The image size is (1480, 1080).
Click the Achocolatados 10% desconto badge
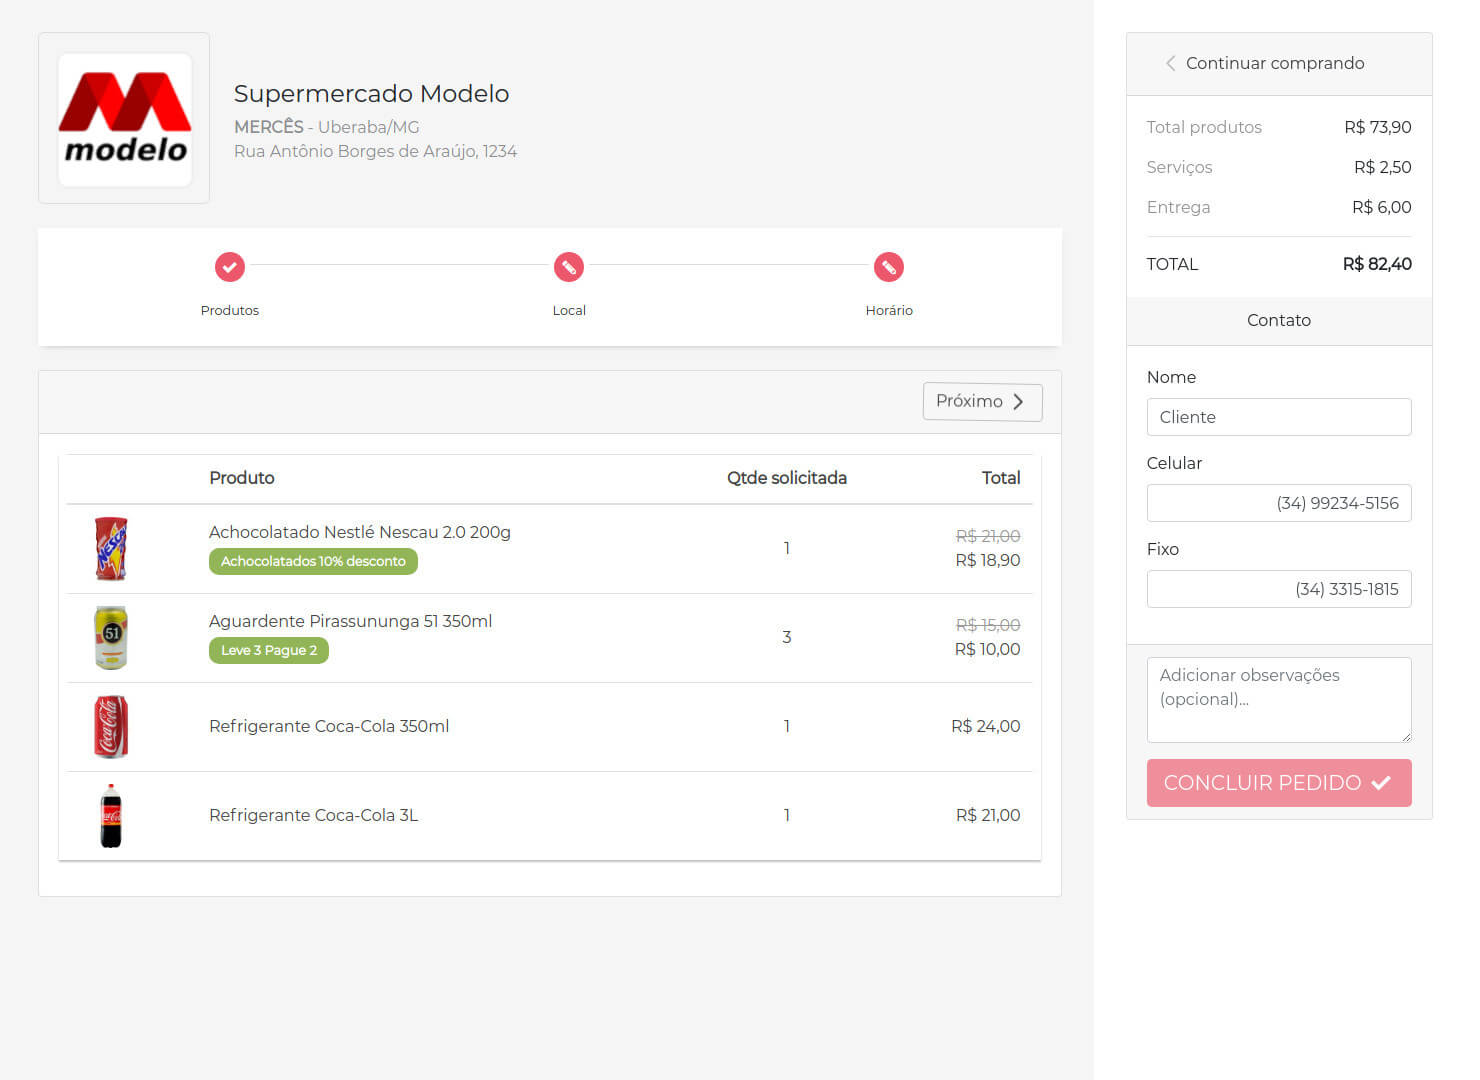tap(313, 561)
